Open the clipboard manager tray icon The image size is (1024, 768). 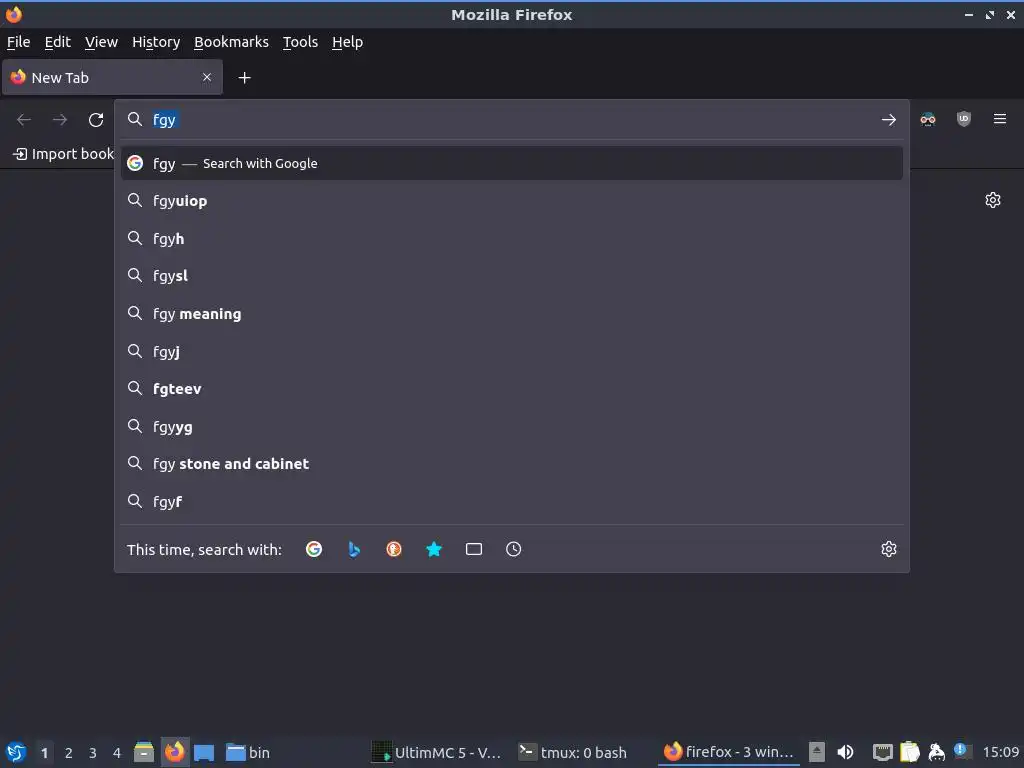point(909,752)
